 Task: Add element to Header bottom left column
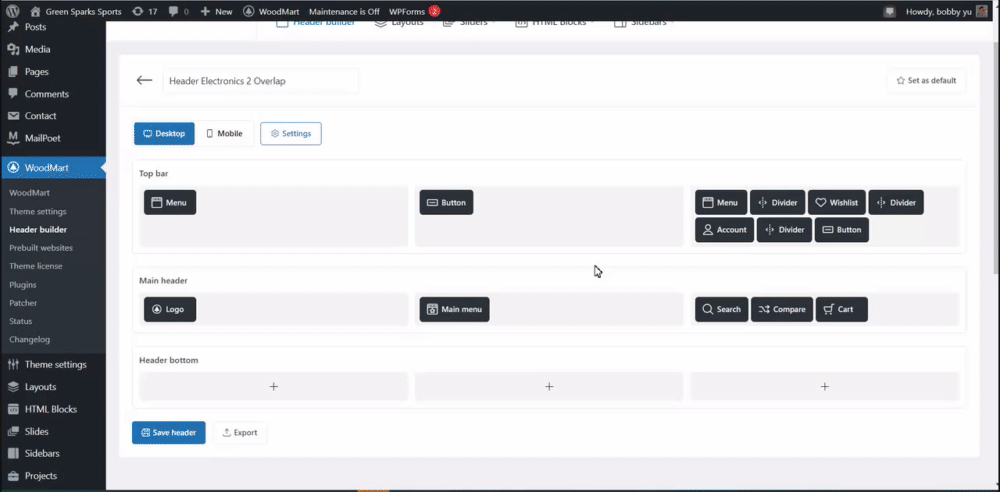pyautogui.click(x=274, y=386)
